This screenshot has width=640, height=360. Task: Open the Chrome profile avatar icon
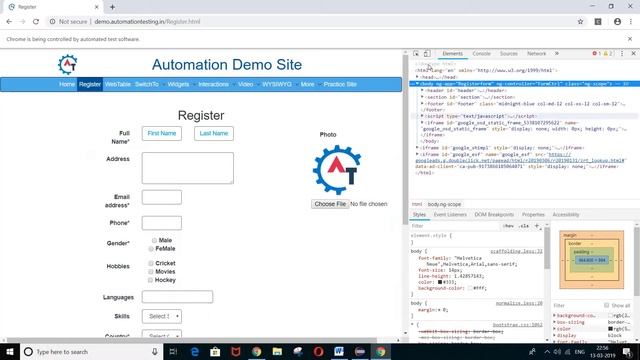pos(617,22)
